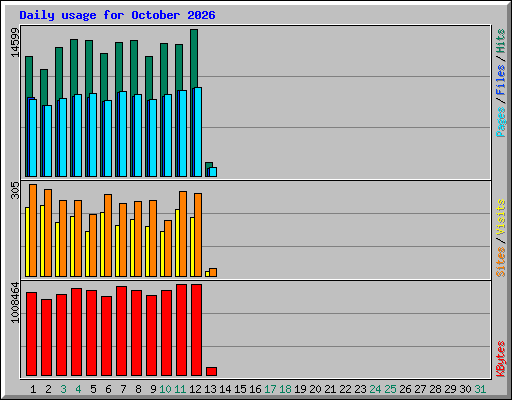Screen dimensions: 512x400
Task: Click green weekend day 24 label
Action: [x=375, y=389]
